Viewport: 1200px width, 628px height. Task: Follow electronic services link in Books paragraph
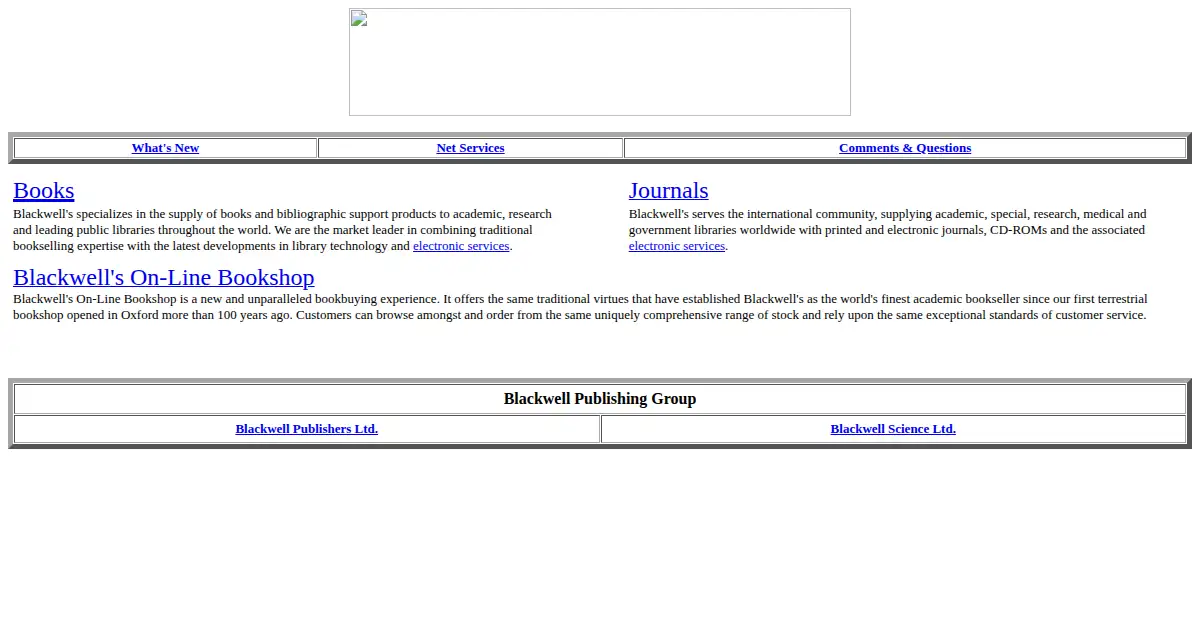[x=461, y=246]
